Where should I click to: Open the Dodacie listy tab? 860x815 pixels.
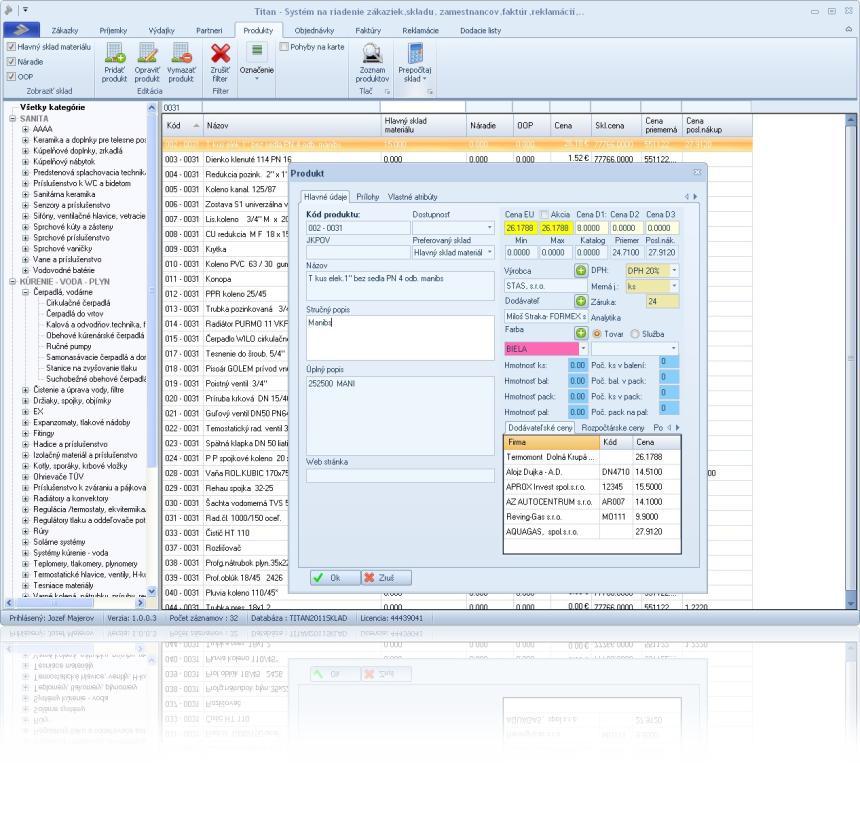(x=480, y=30)
